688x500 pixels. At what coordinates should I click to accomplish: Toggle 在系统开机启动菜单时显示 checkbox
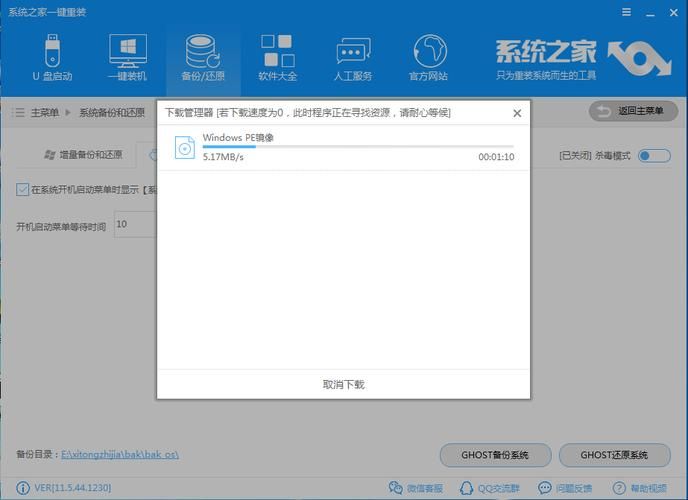tap(22, 189)
